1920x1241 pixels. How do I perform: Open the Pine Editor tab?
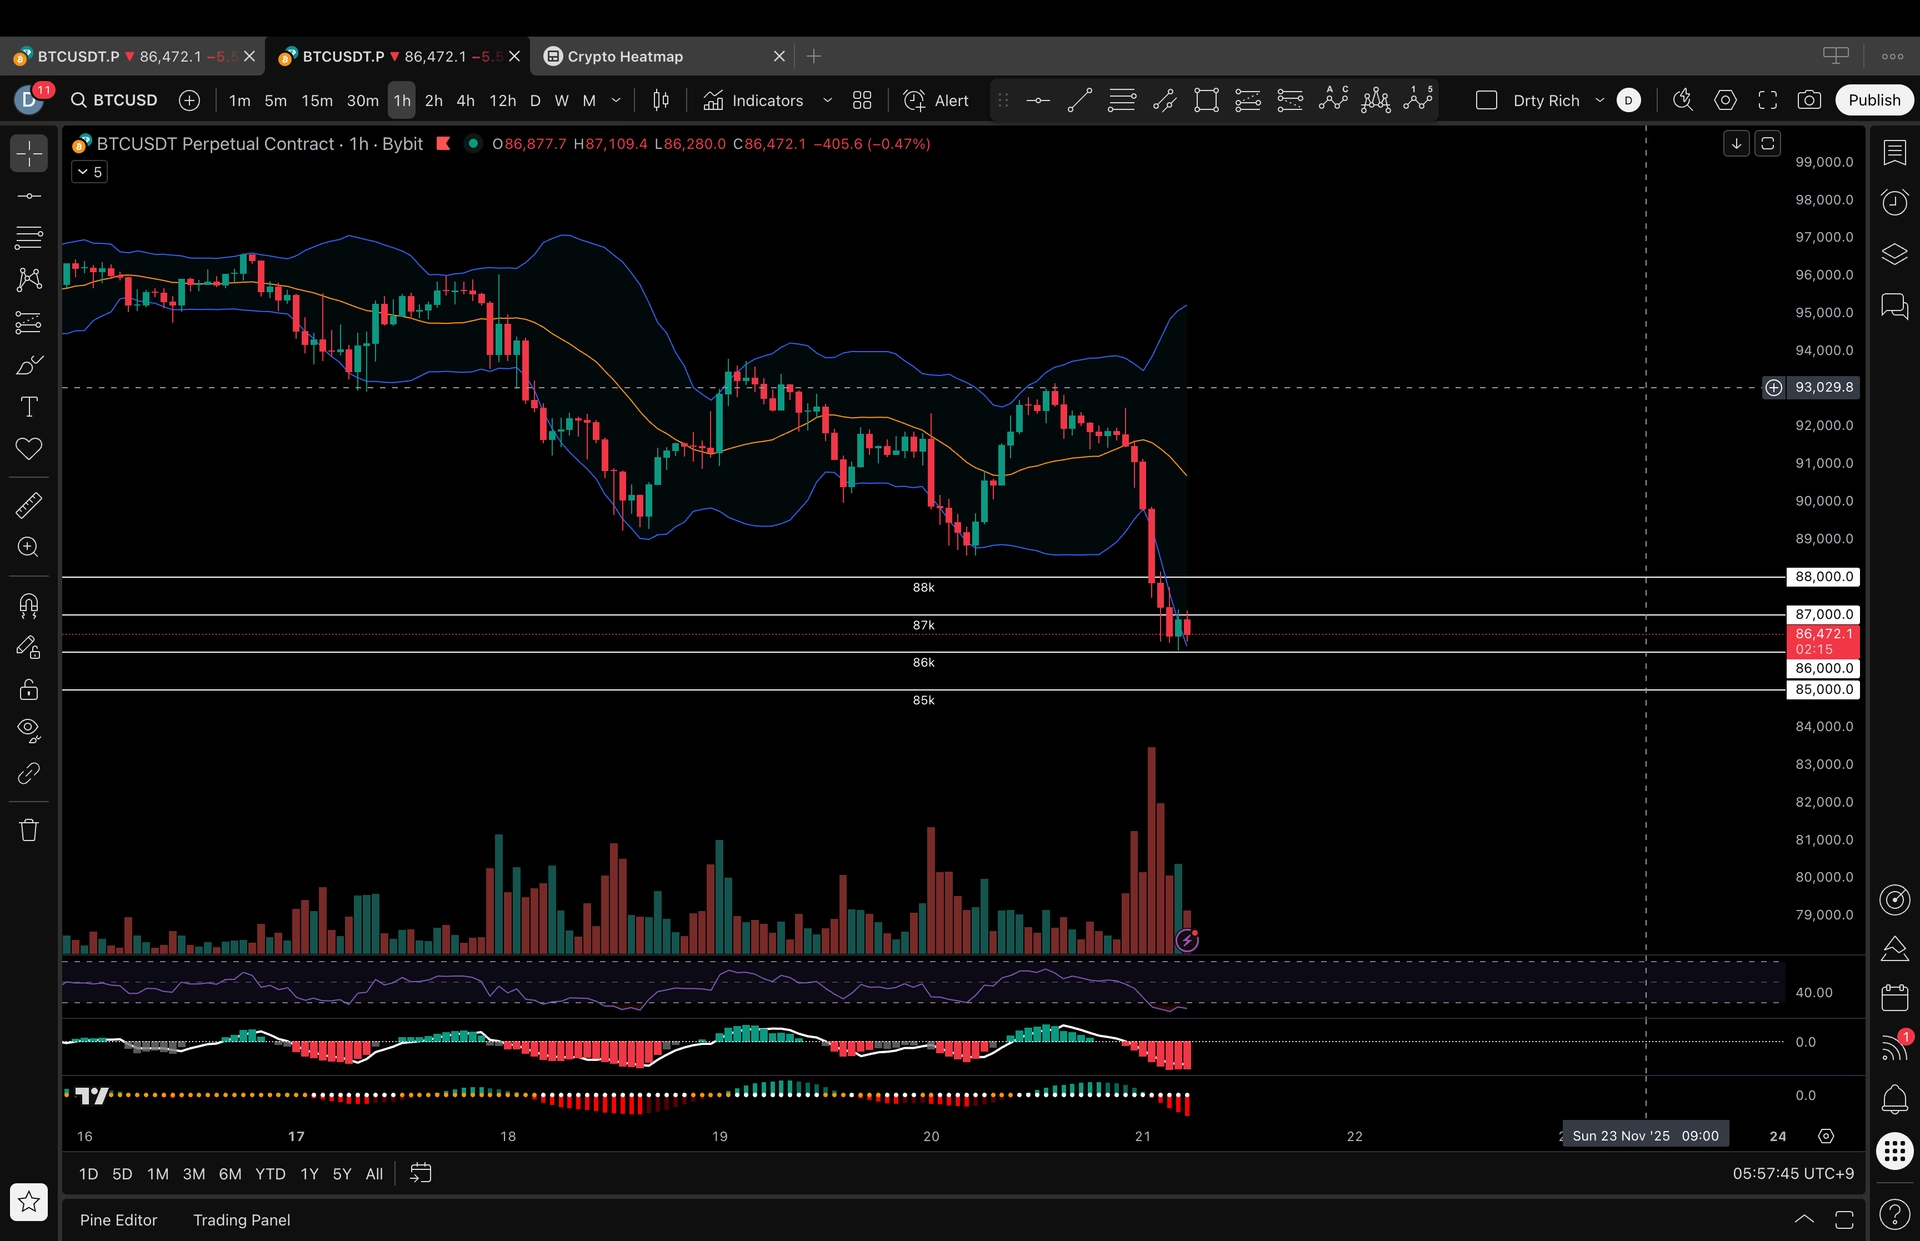[118, 1220]
